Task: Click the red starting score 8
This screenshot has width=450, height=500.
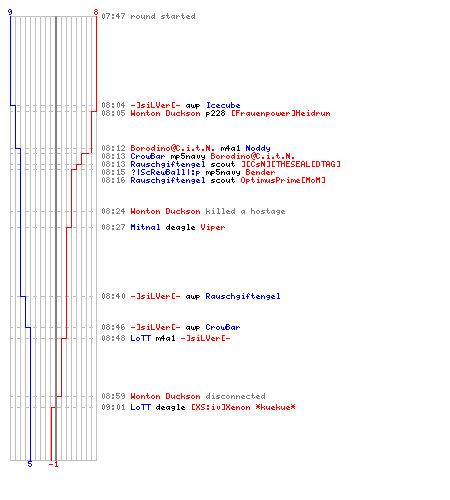Action: click(96, 12)
